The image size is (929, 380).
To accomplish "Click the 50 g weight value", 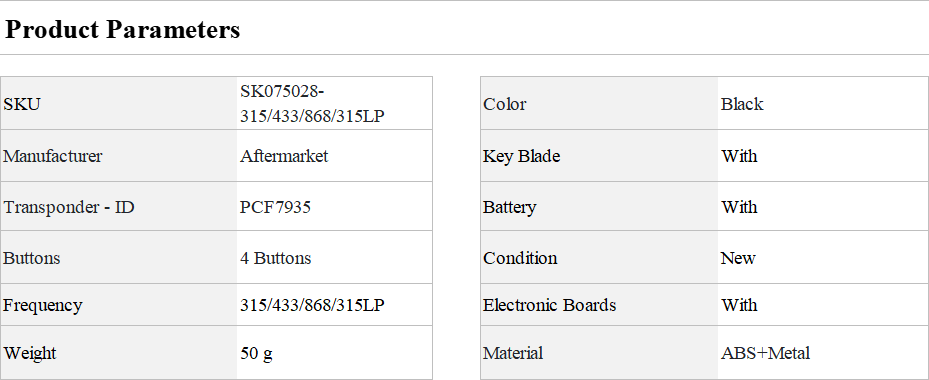I will 257,353.
